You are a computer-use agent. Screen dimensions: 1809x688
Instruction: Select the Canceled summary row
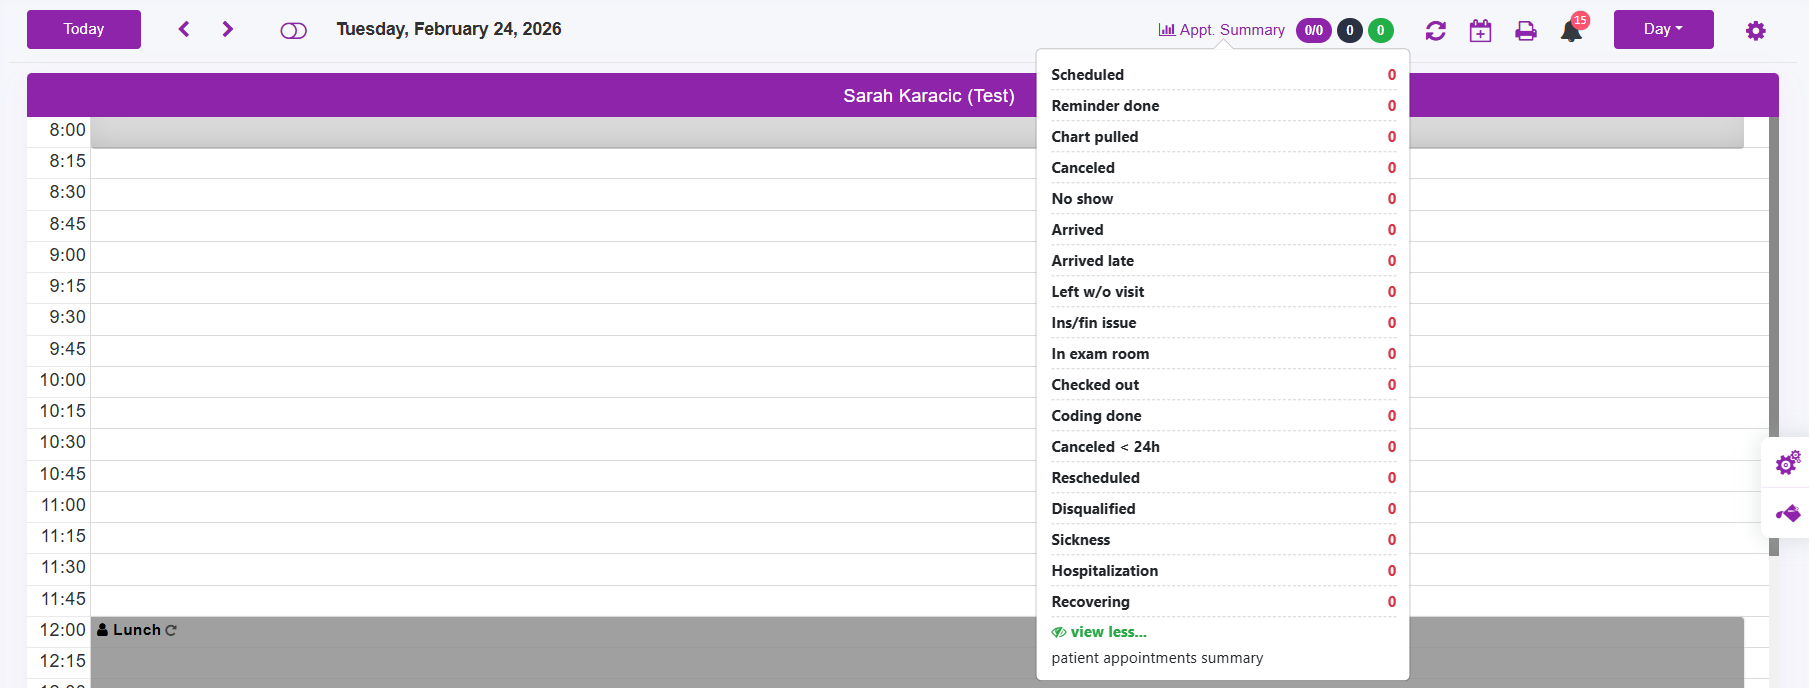pos(1223,168)
